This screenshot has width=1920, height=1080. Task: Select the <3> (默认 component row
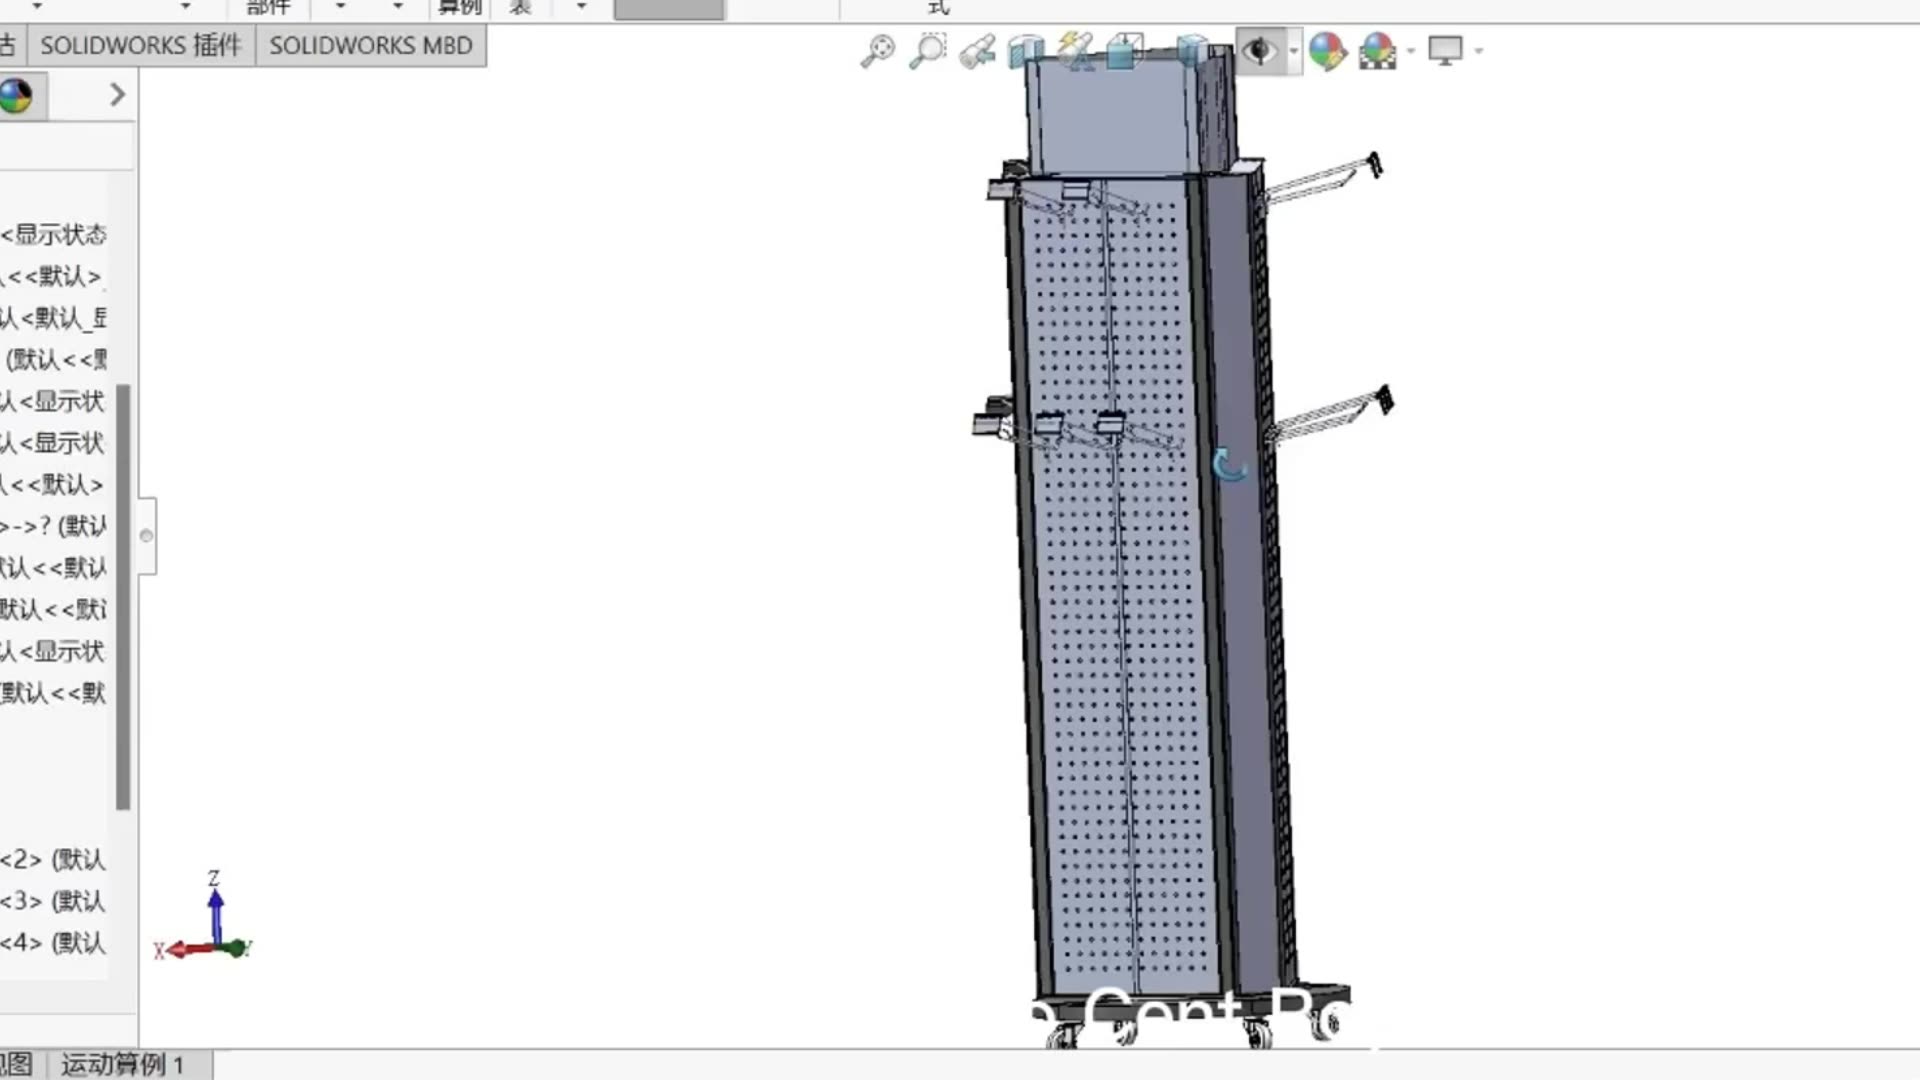tap(53, 902)
